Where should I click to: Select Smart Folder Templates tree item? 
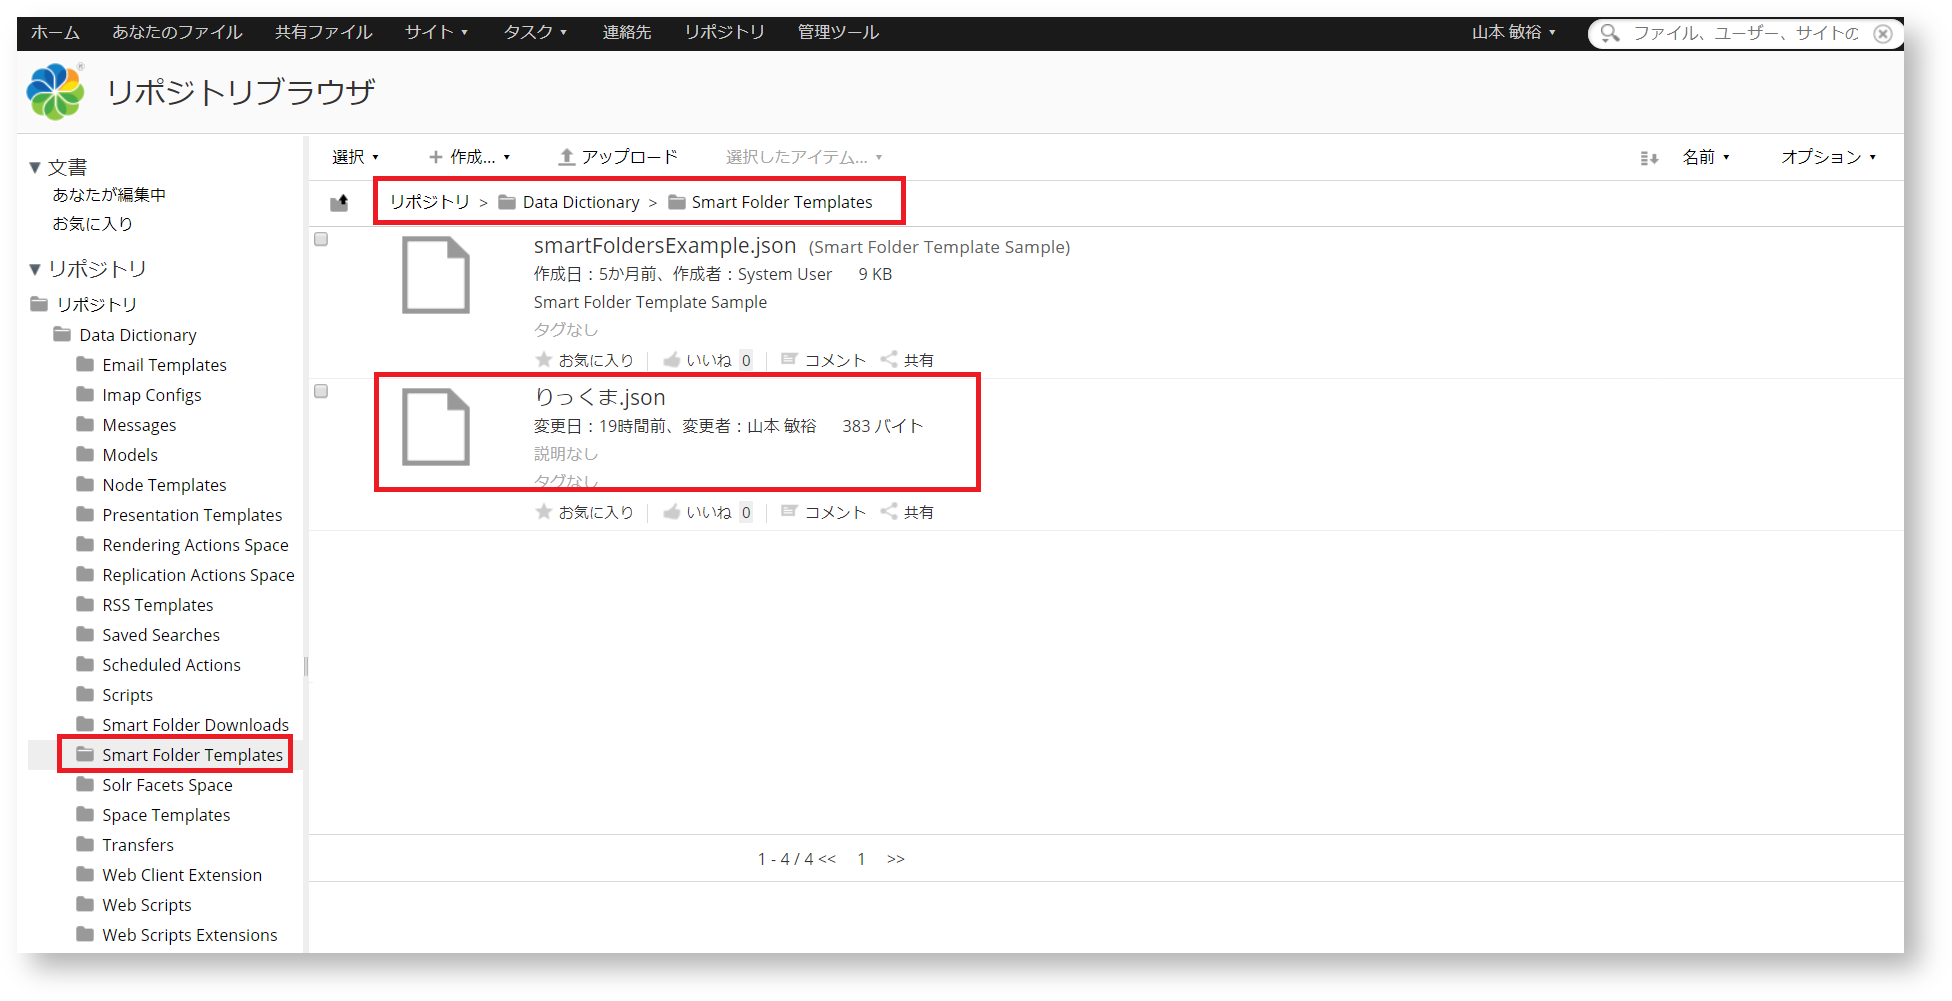(193, 755)
